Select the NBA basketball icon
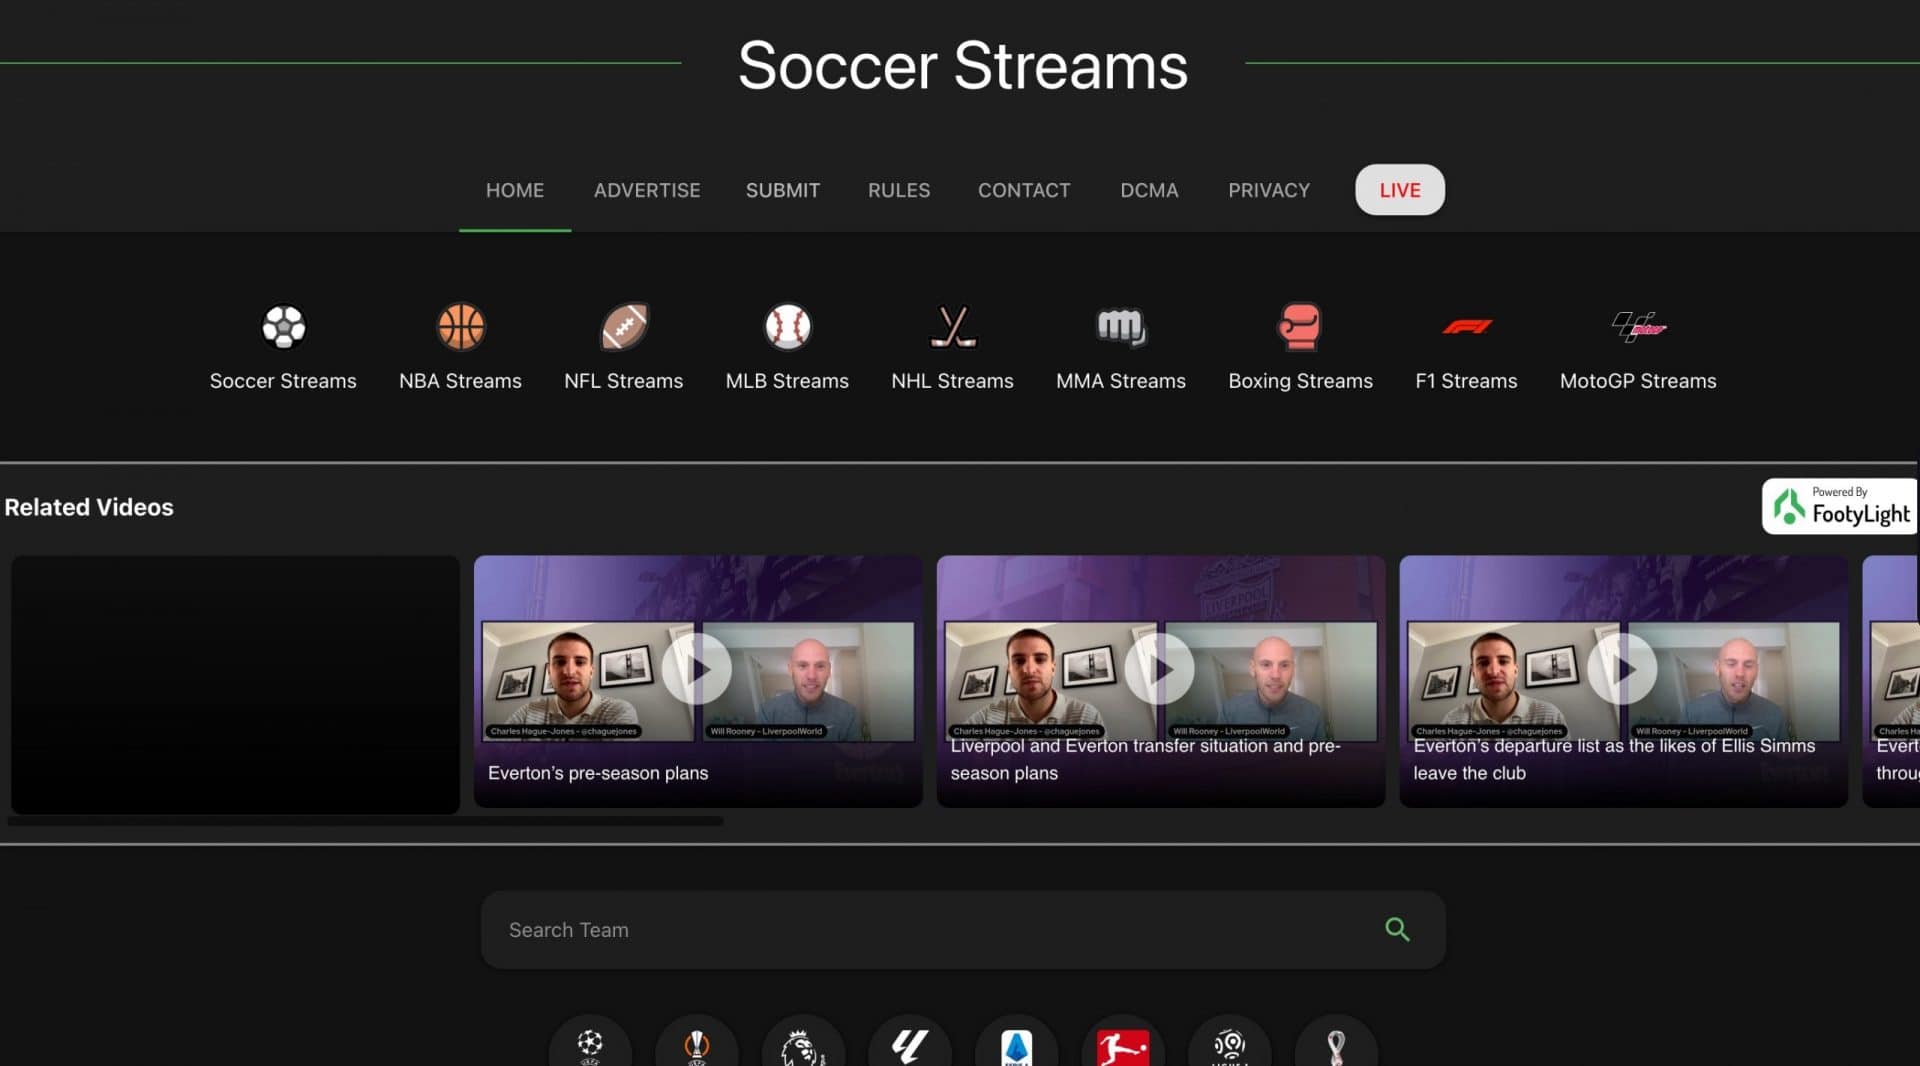This screenshot has height=1066, width=1920. pos(460,326)
